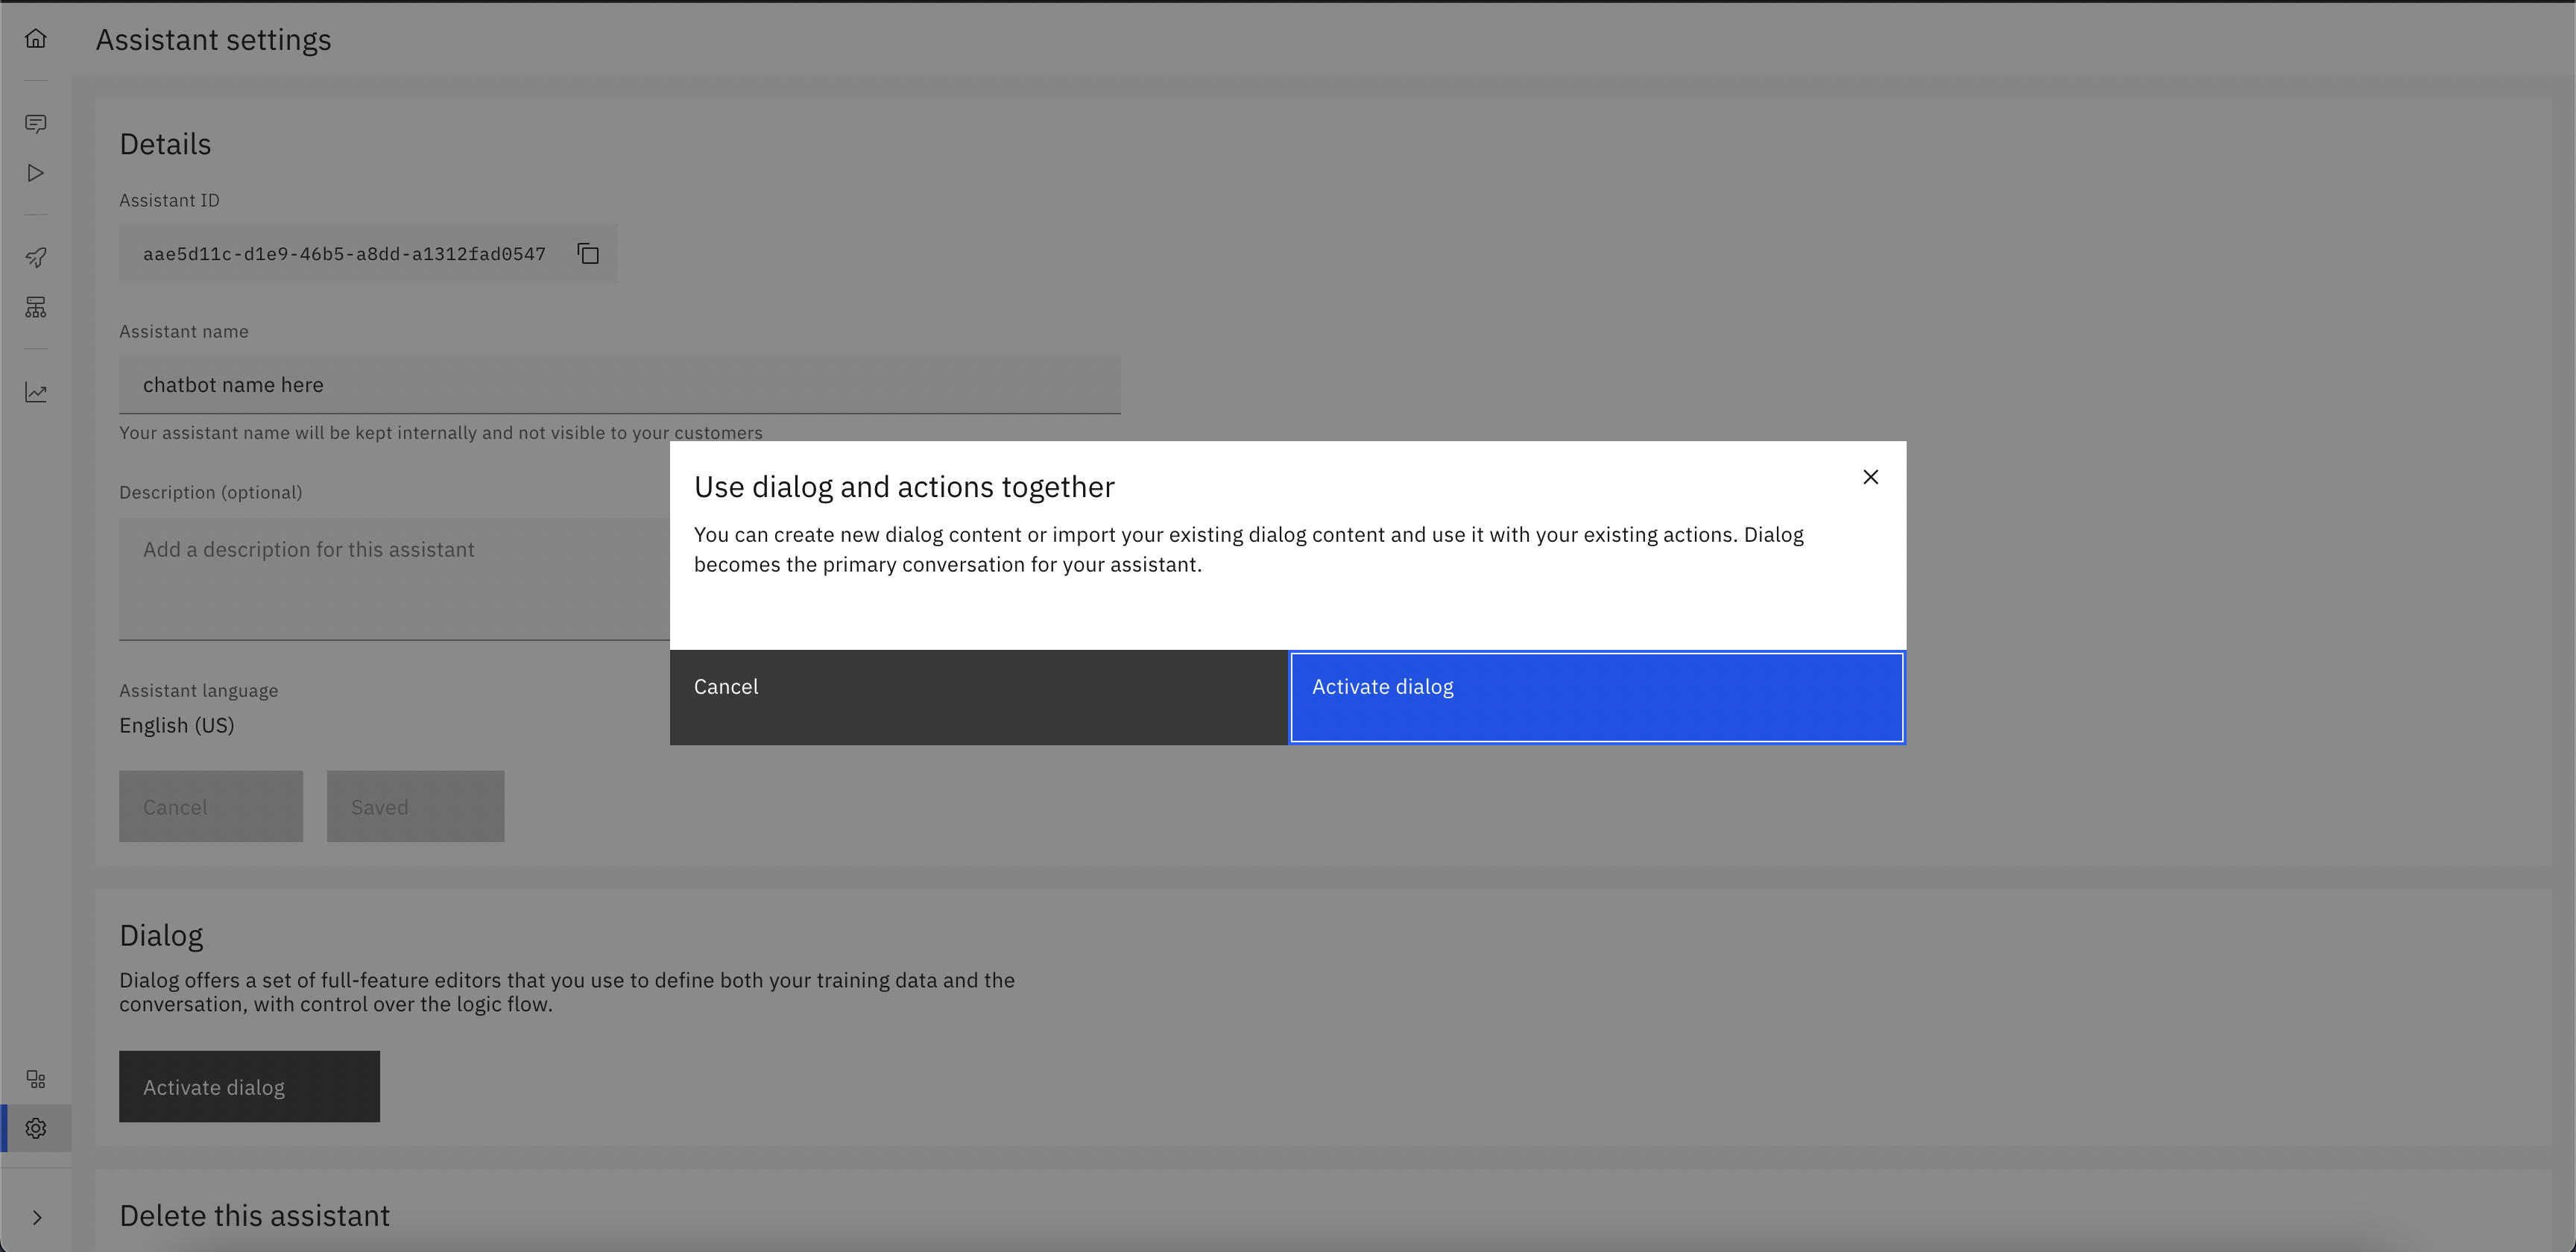Click the English (US) assistant language text
The height and width of the screenshot is (1252, 2576).
177,726
